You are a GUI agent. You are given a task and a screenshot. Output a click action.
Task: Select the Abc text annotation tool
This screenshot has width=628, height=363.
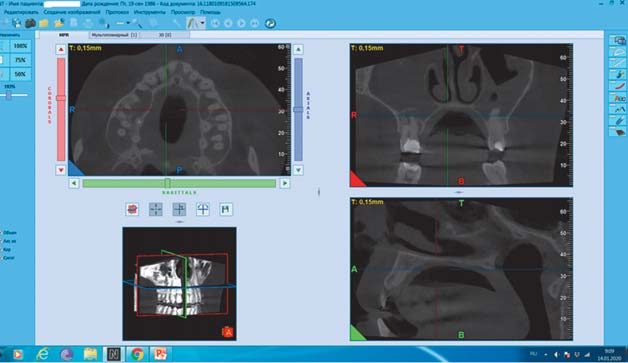coord(617,98)
